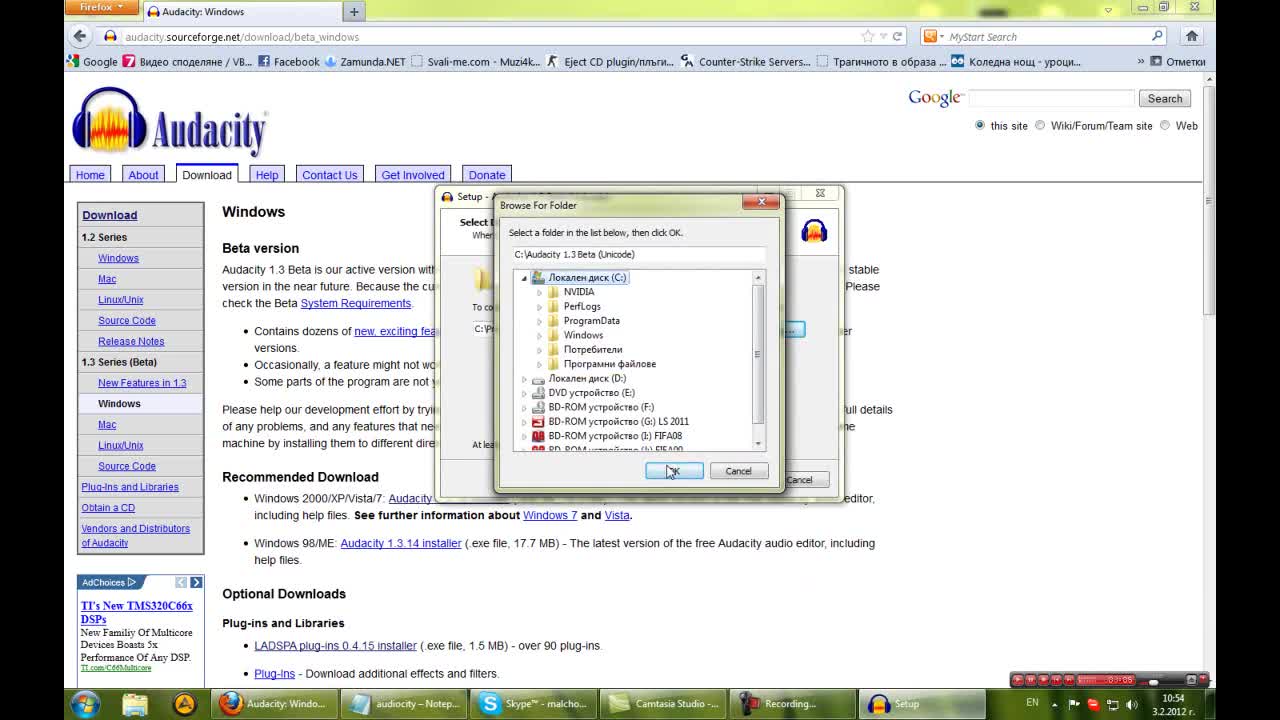
Task: Open the Contact Us tab
Action: tap(330, 174)
